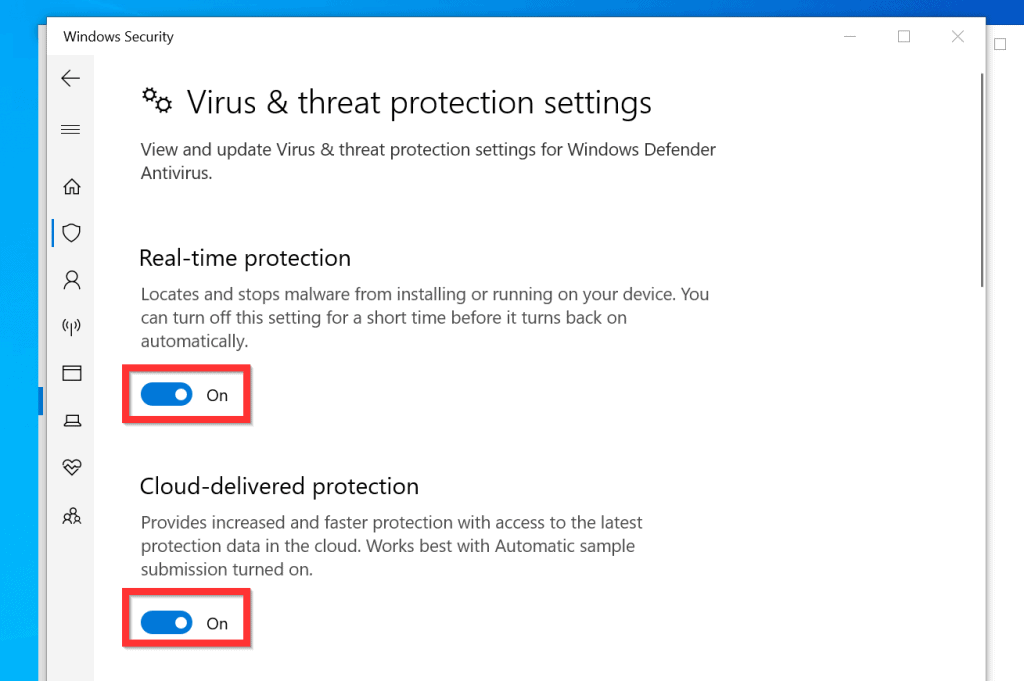Screen dimensions: 1024x681
Task: Click the back arrow to previous page
Action: (70, 78)
